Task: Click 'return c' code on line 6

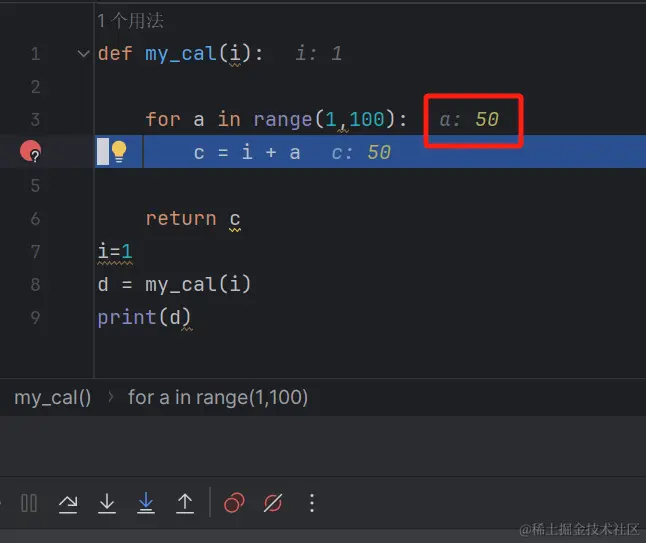Action: coord(193,219)
